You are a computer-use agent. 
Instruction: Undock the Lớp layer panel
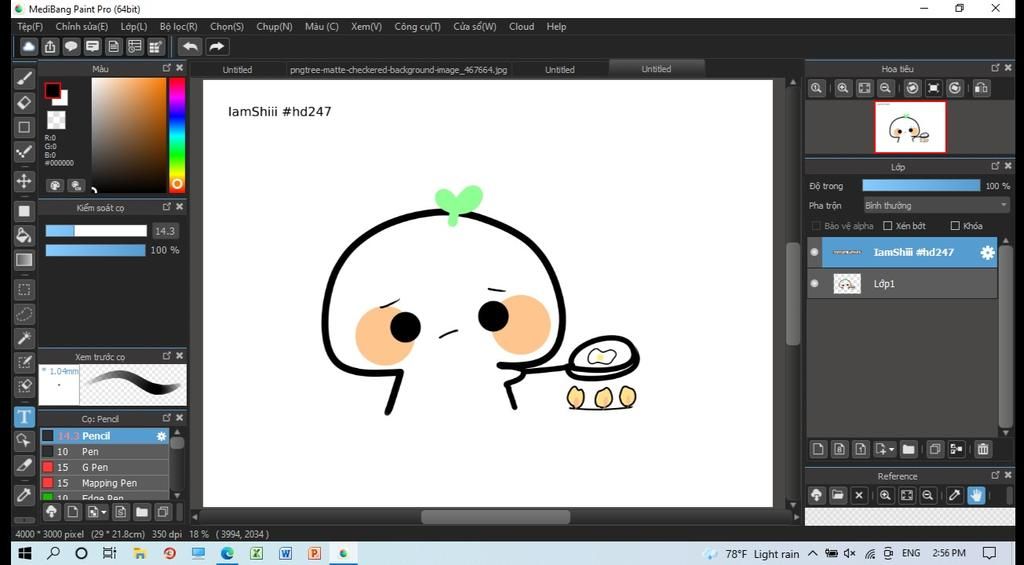(x=995, y=167)
